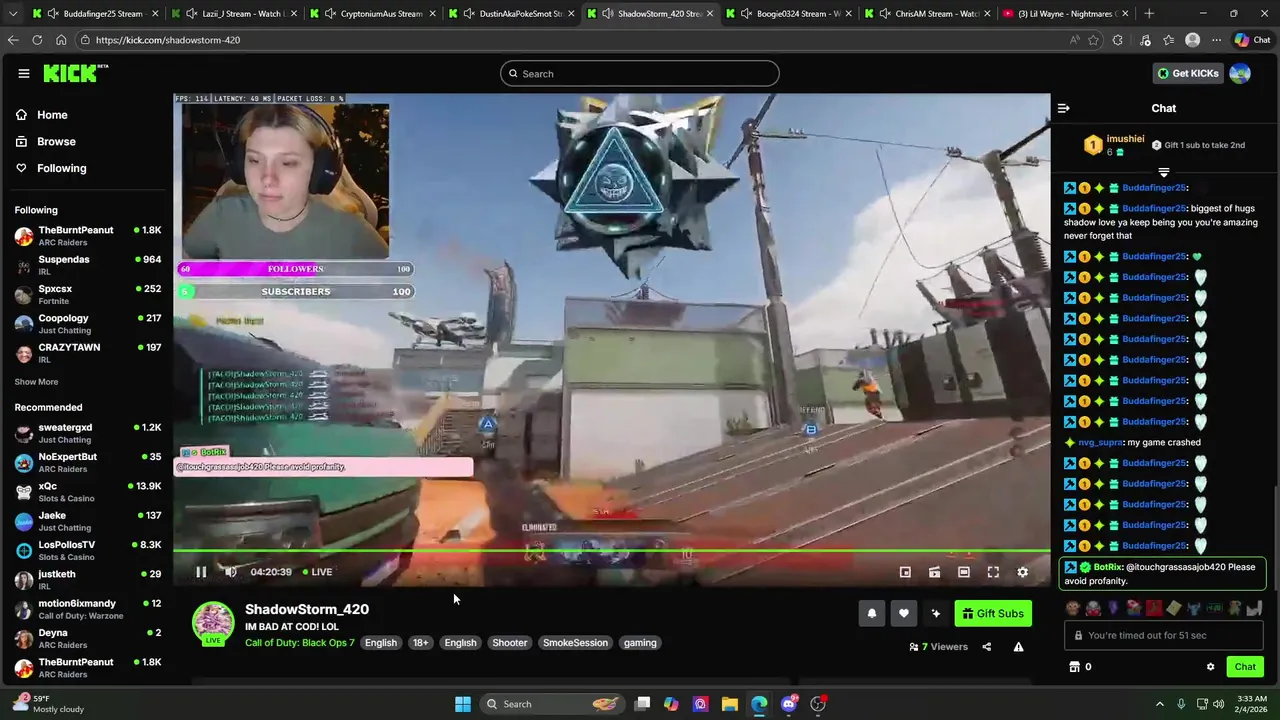Open Copilot Chat in browser toolbar
Viewport: 1280px width, 720px height.
point(1254,40)
